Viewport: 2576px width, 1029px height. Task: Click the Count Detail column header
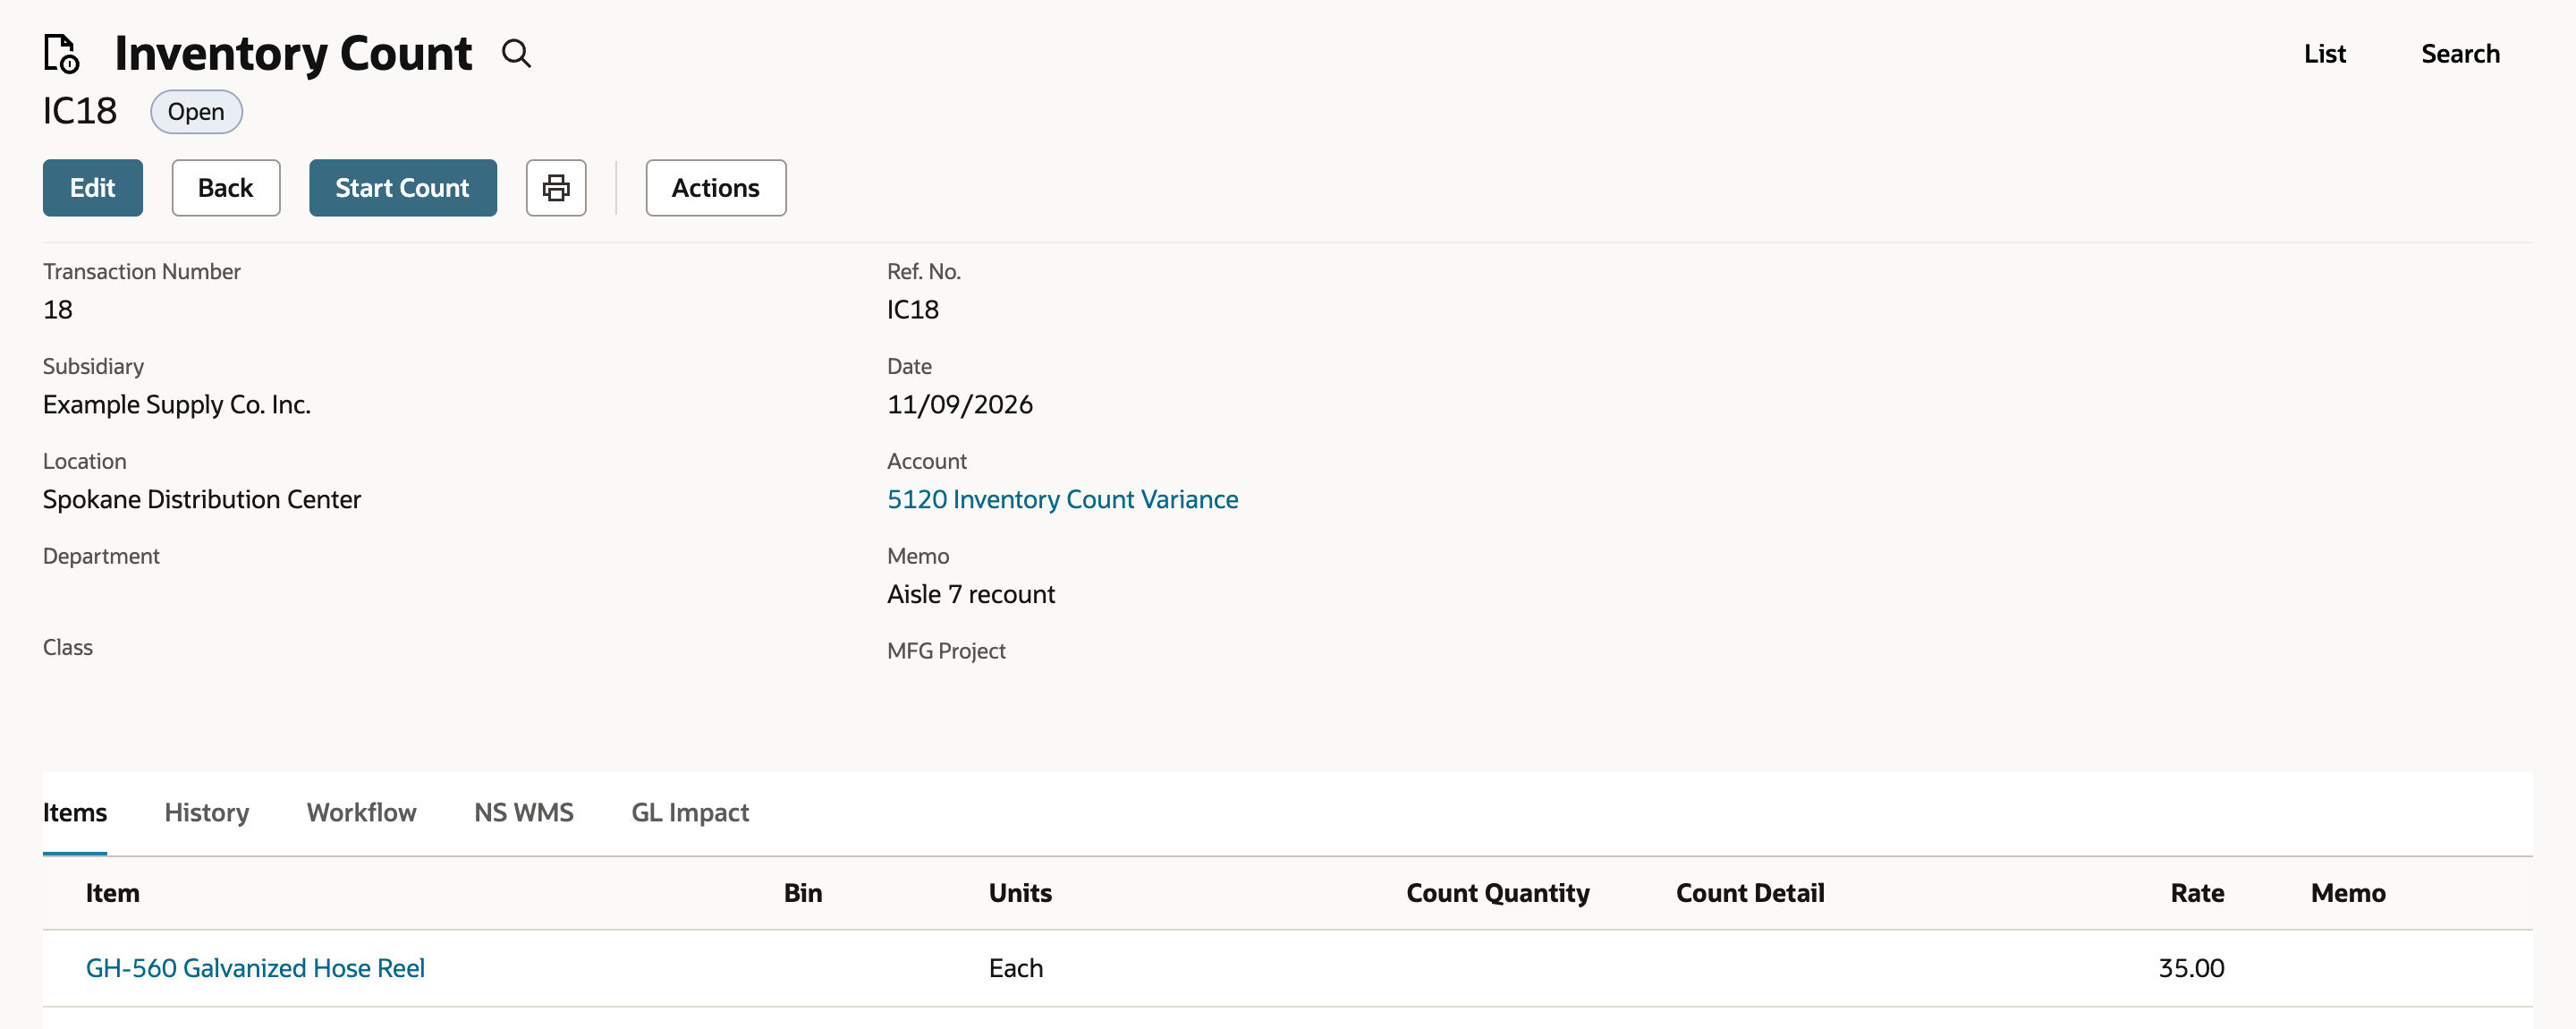tap(1750, 893)
